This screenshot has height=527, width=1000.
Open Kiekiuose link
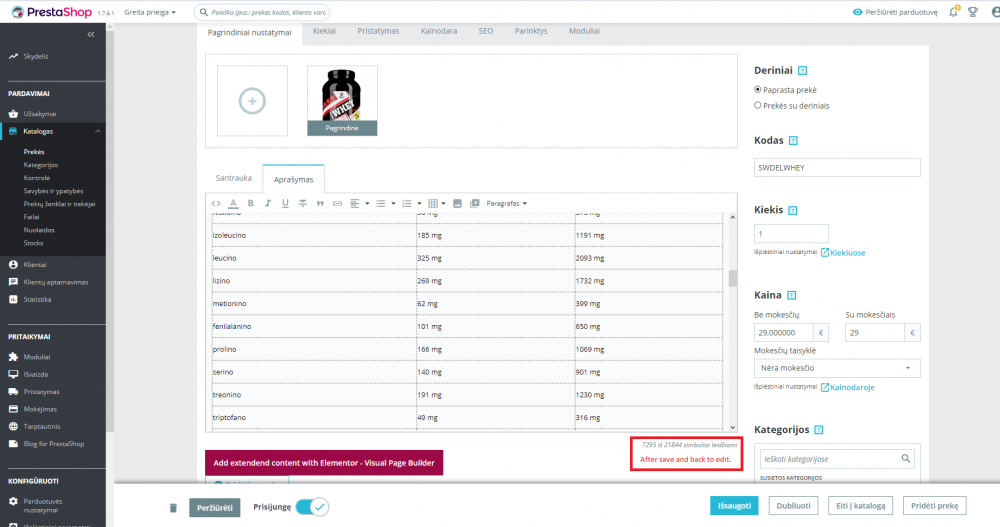842,253
